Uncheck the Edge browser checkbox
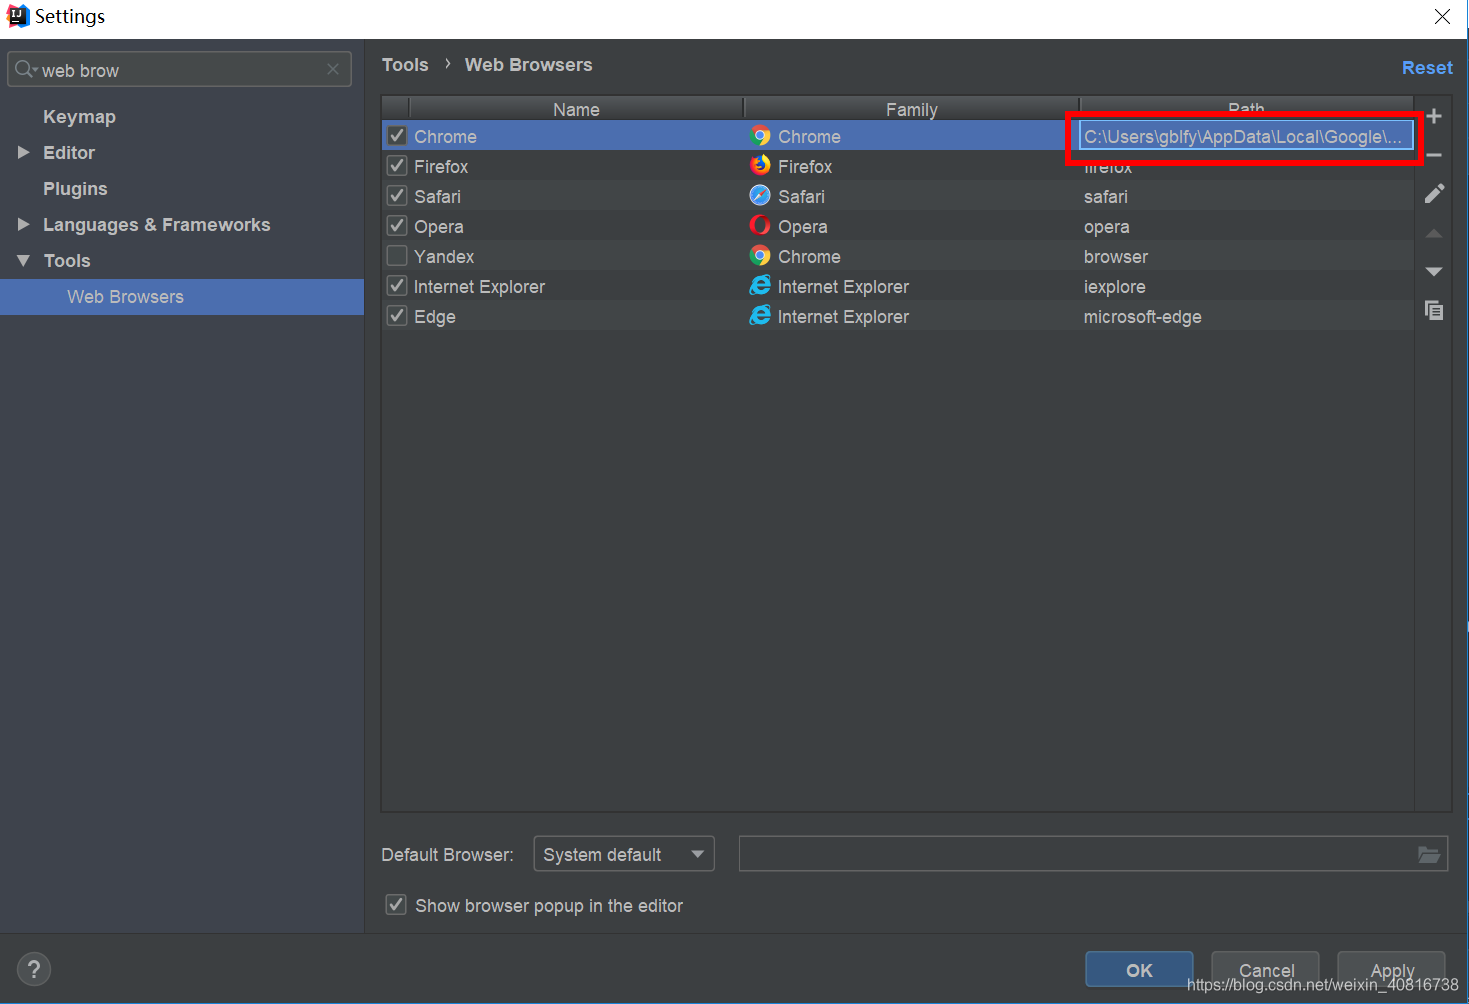This screenshot has width=1469, height=1004. coord(397,316)
